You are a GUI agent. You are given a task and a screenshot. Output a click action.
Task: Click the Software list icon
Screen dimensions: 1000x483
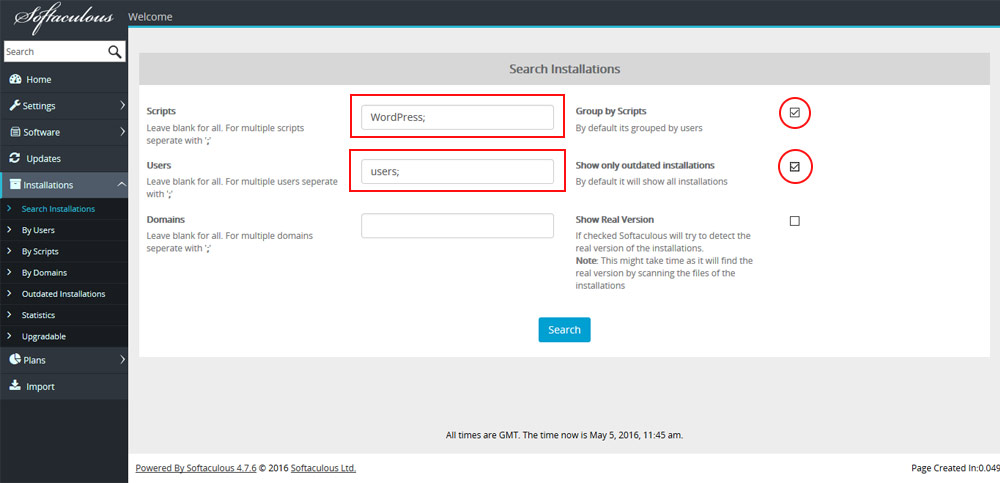pos(17,132)
